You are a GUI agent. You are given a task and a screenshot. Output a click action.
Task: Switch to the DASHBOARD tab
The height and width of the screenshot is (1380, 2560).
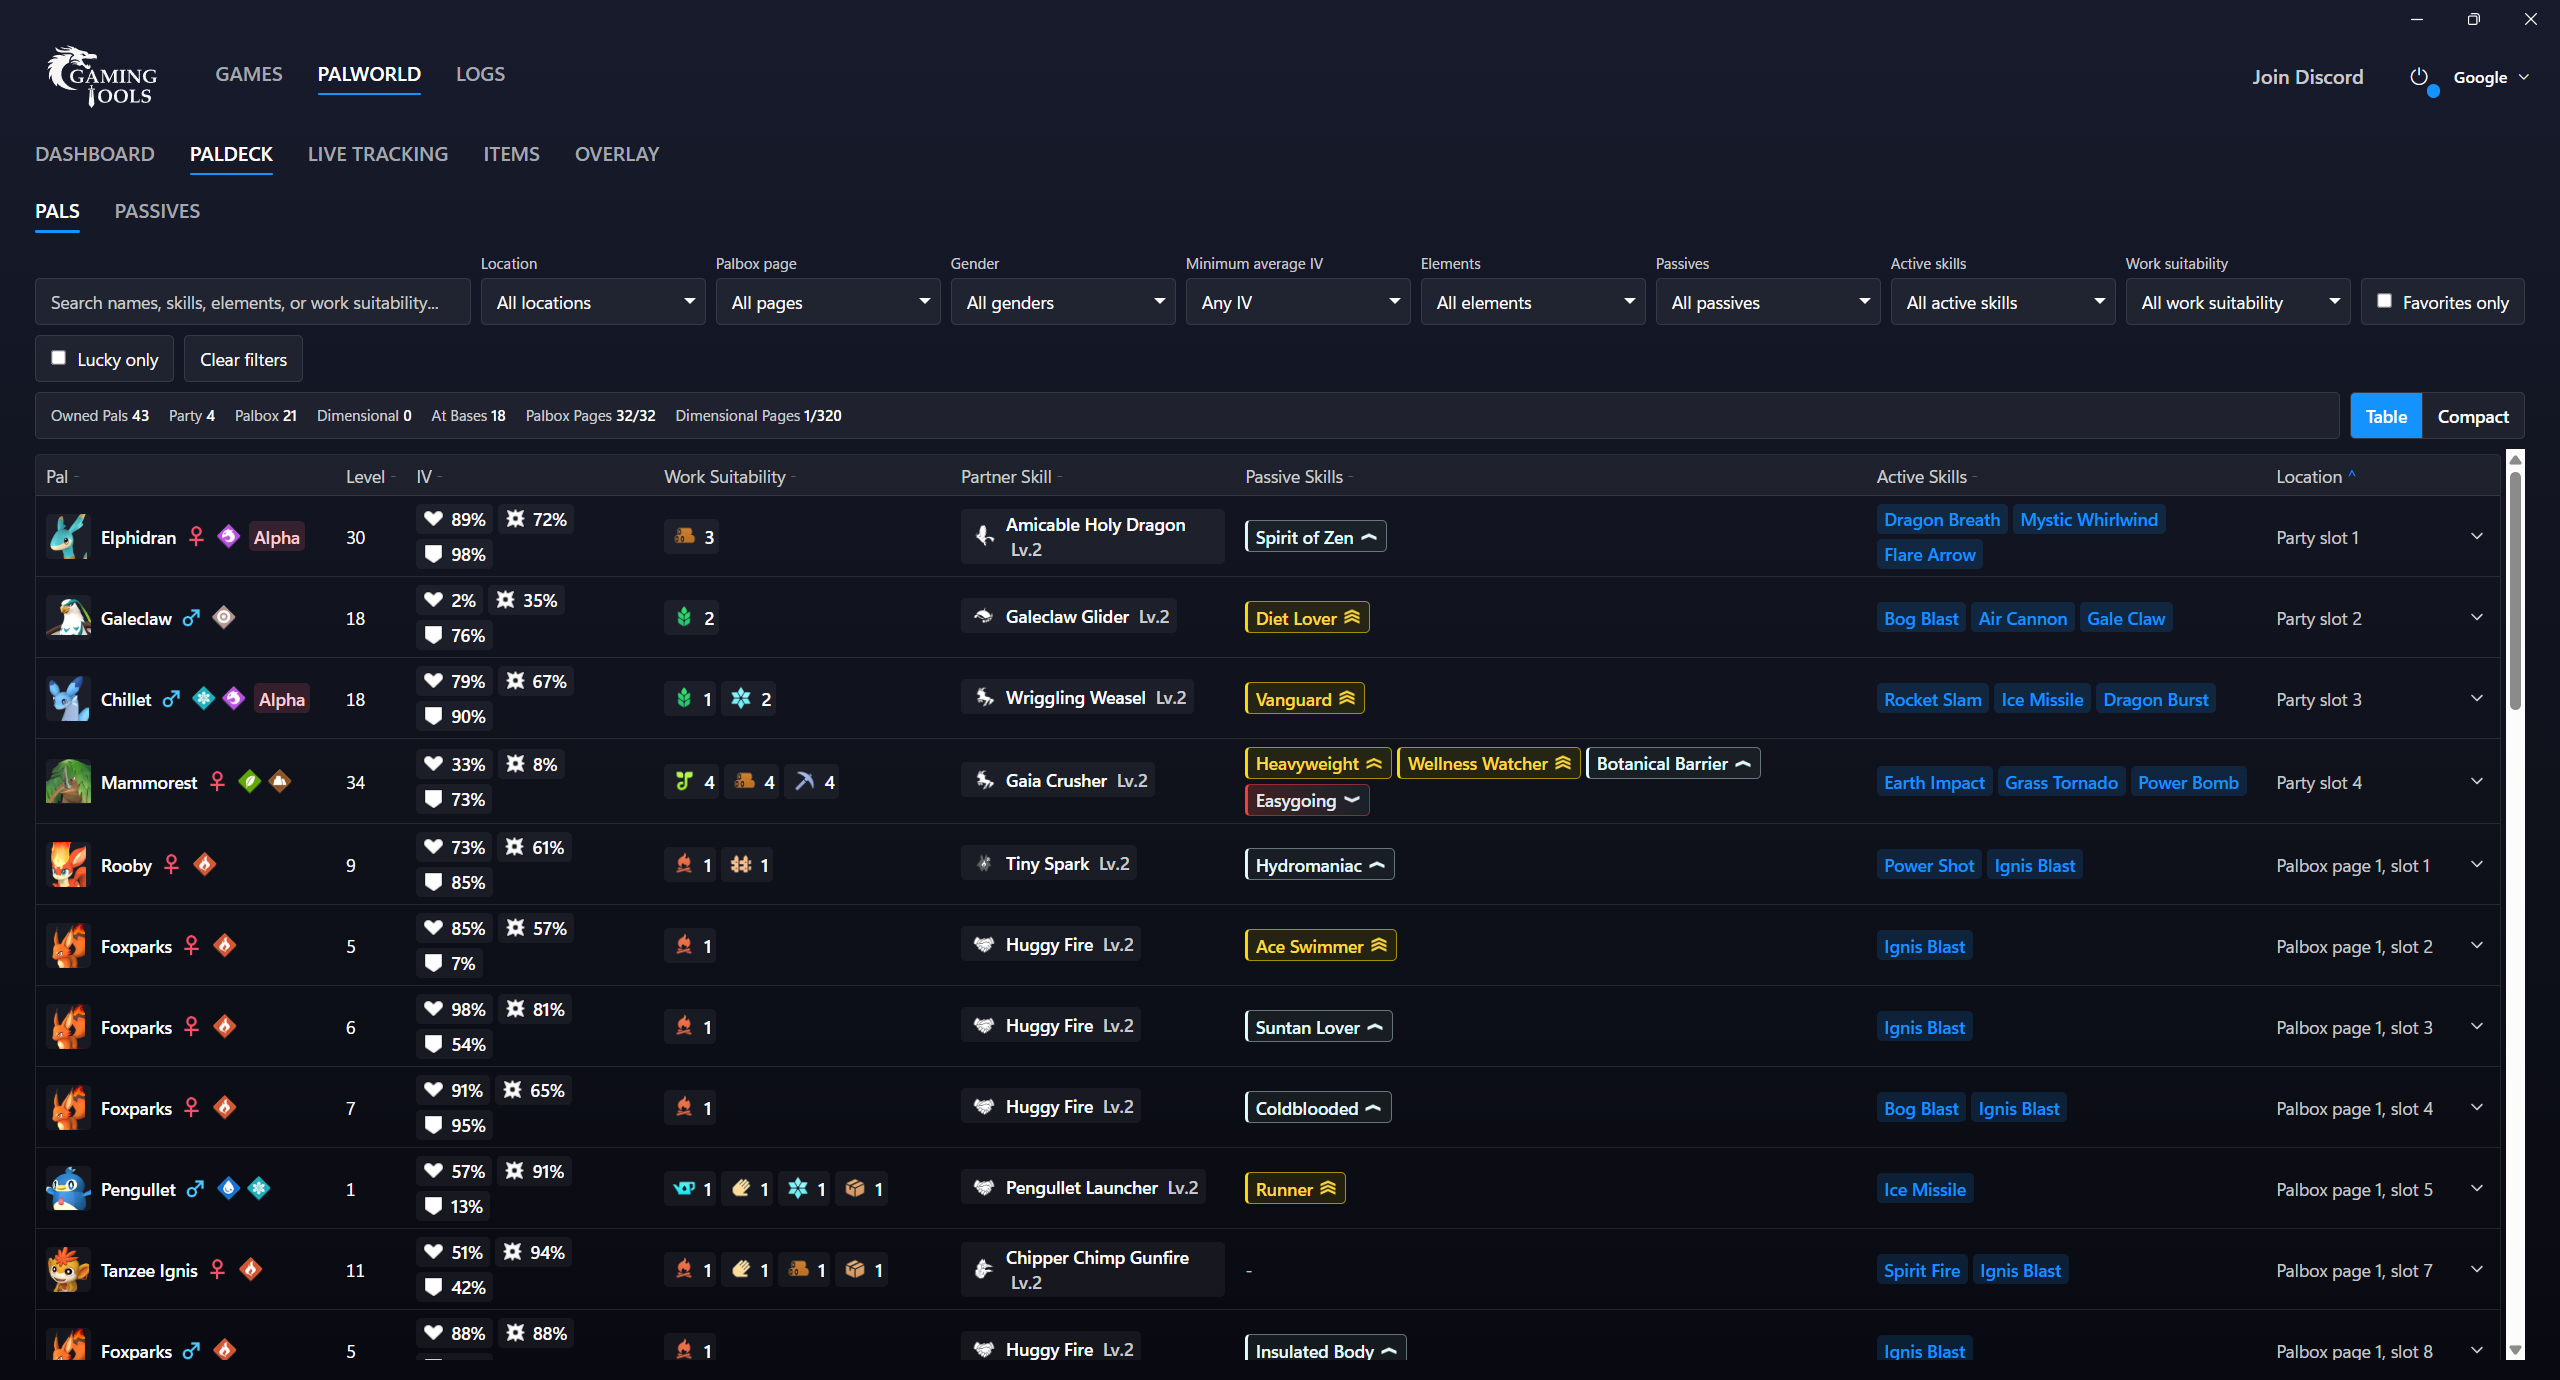pyautogui.click(x=95, y=154)
